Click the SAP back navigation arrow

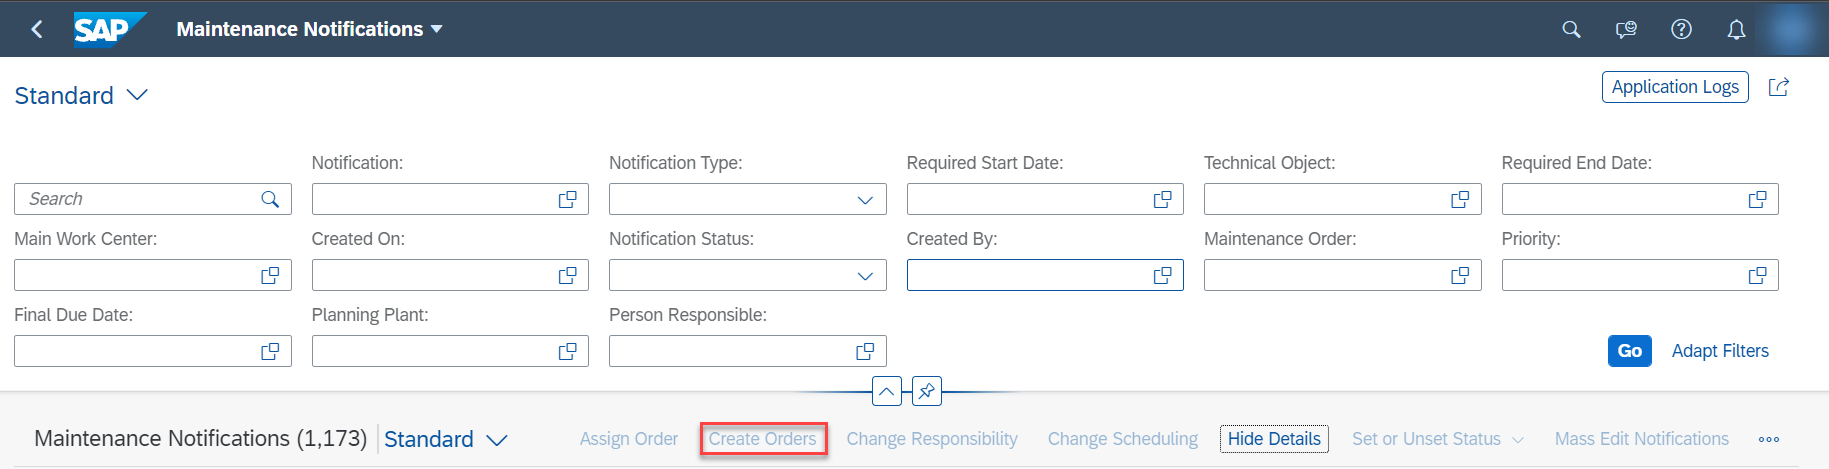coord(37,29)
